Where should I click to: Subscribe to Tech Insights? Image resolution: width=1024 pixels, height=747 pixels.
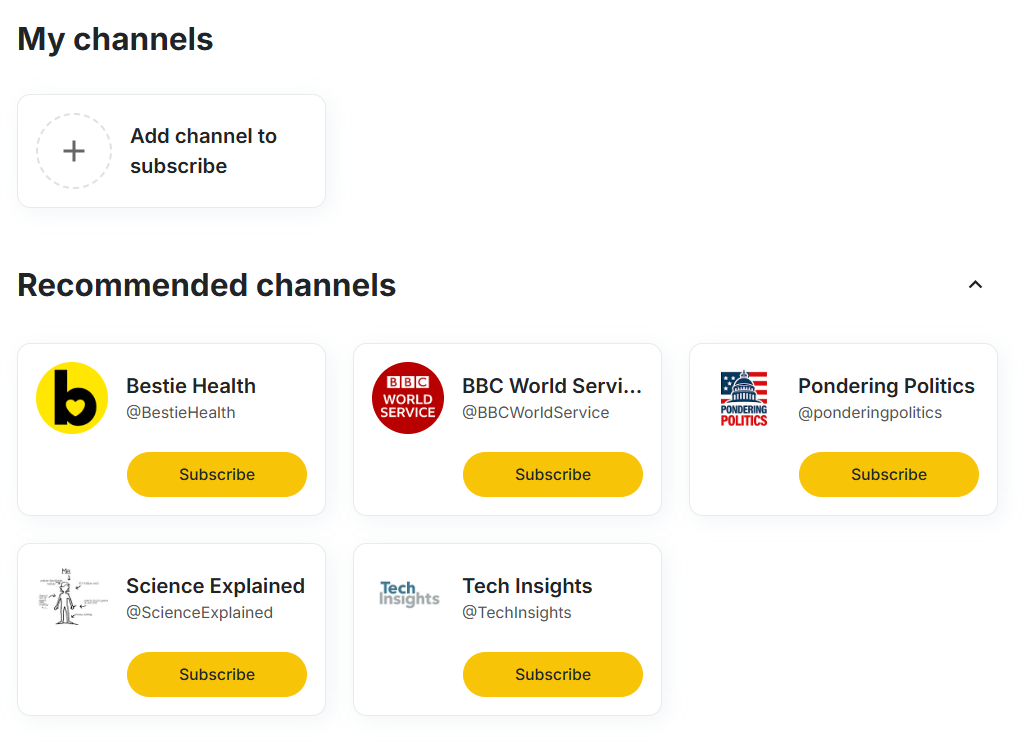[552, 674]
